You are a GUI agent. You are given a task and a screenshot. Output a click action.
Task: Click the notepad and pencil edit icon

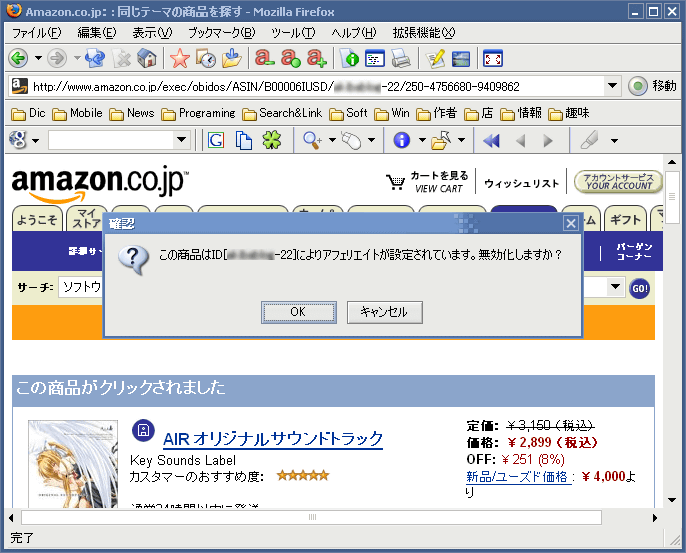click(434, 58)
